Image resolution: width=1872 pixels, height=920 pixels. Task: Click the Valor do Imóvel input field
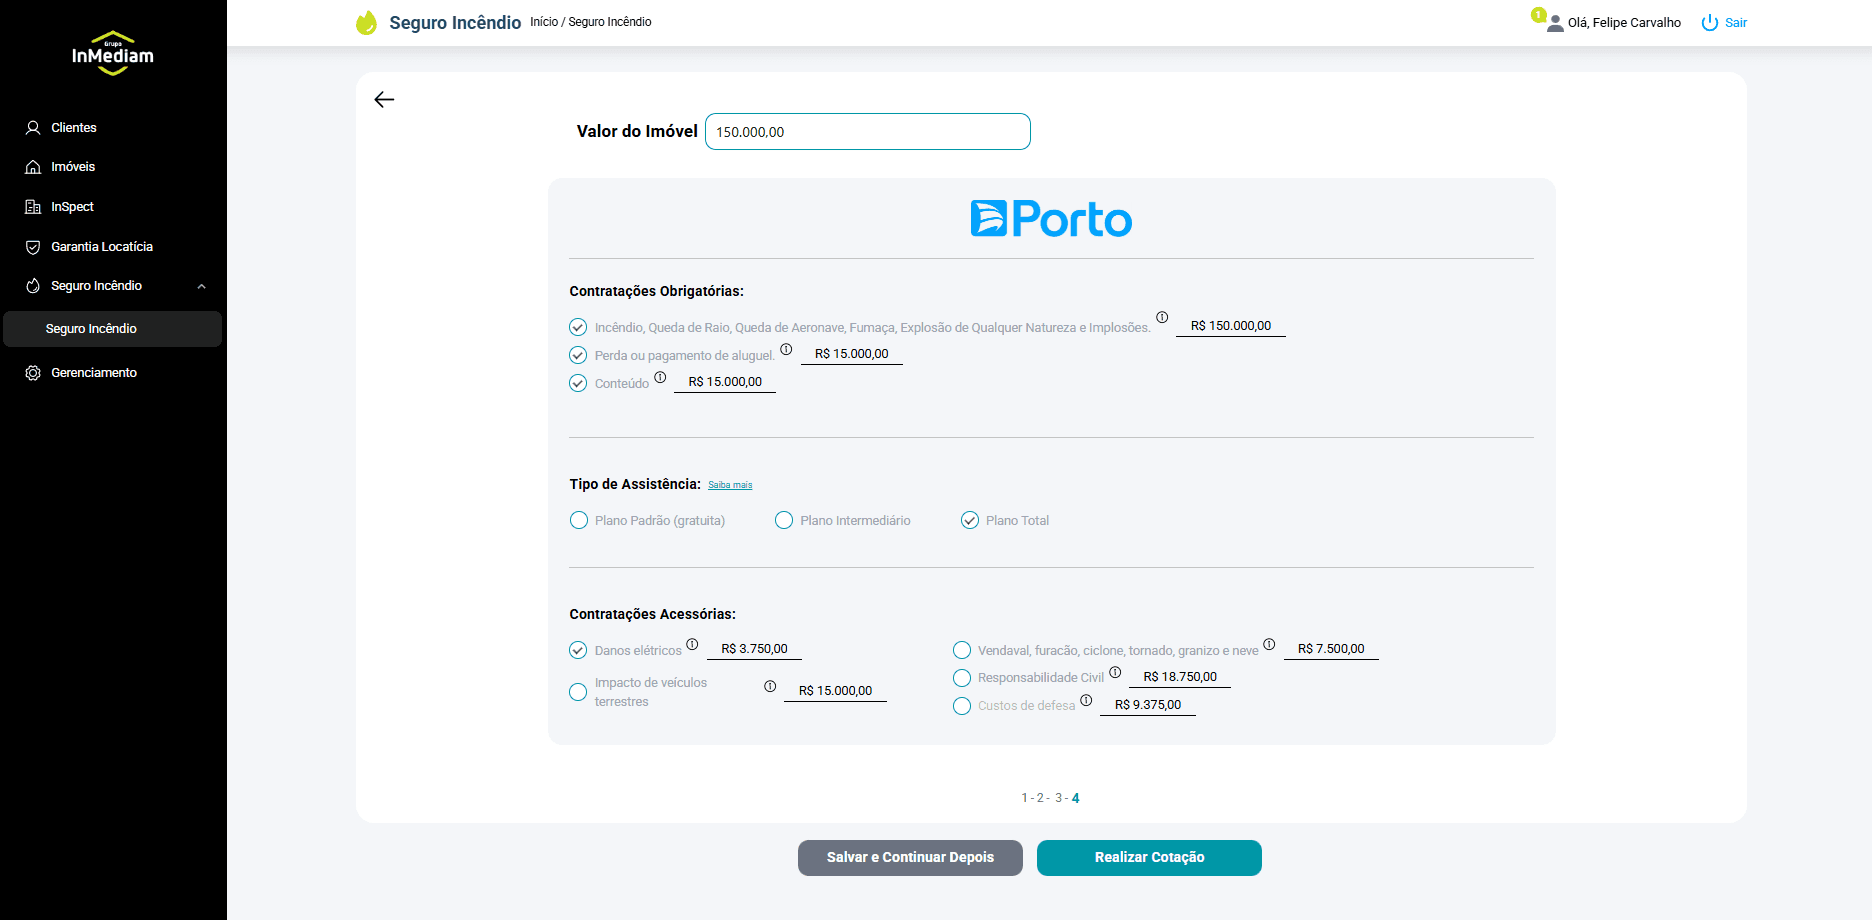[x=868, y=132]
